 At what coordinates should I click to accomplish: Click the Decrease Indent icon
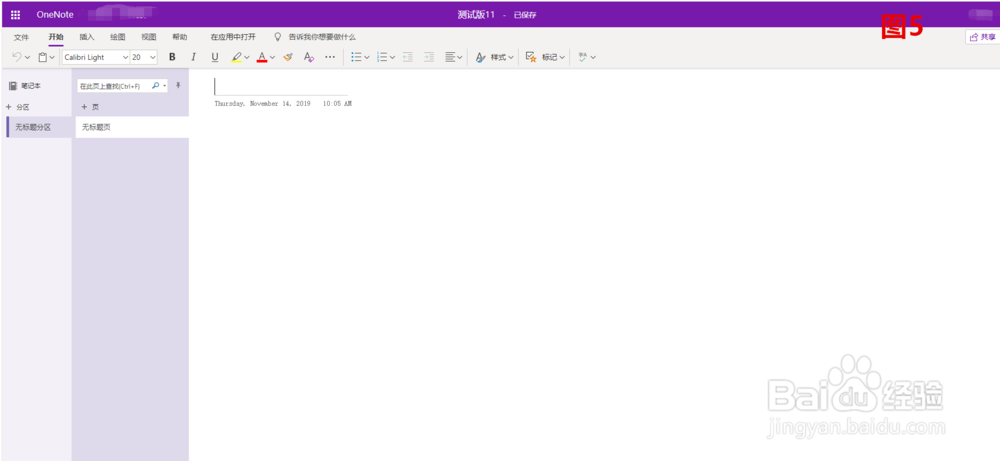408,57
